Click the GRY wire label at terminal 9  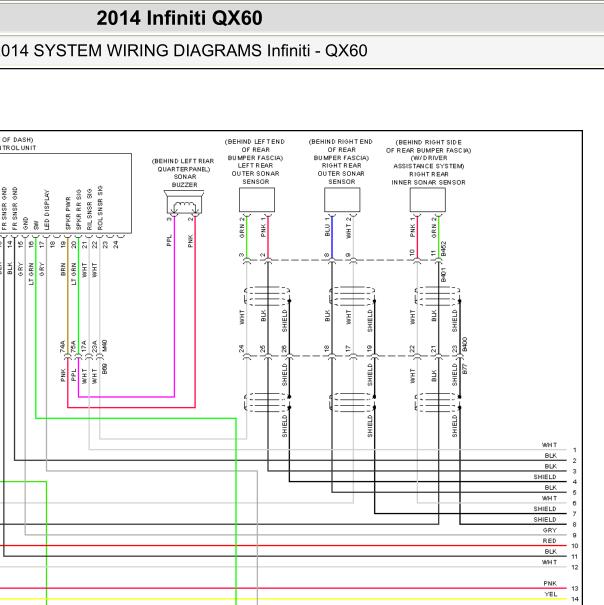(x=550, y=530)
